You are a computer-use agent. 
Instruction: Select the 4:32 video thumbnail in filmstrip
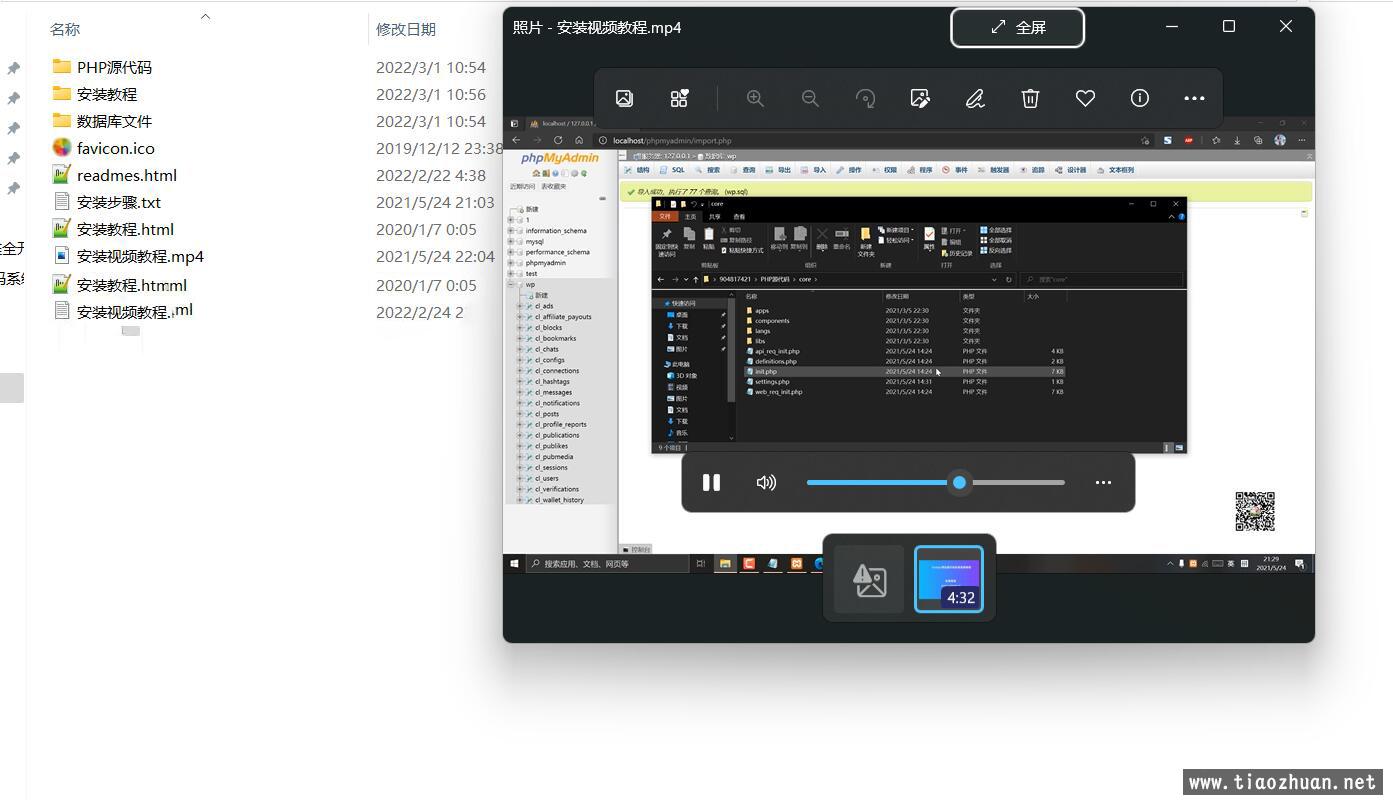949,579
